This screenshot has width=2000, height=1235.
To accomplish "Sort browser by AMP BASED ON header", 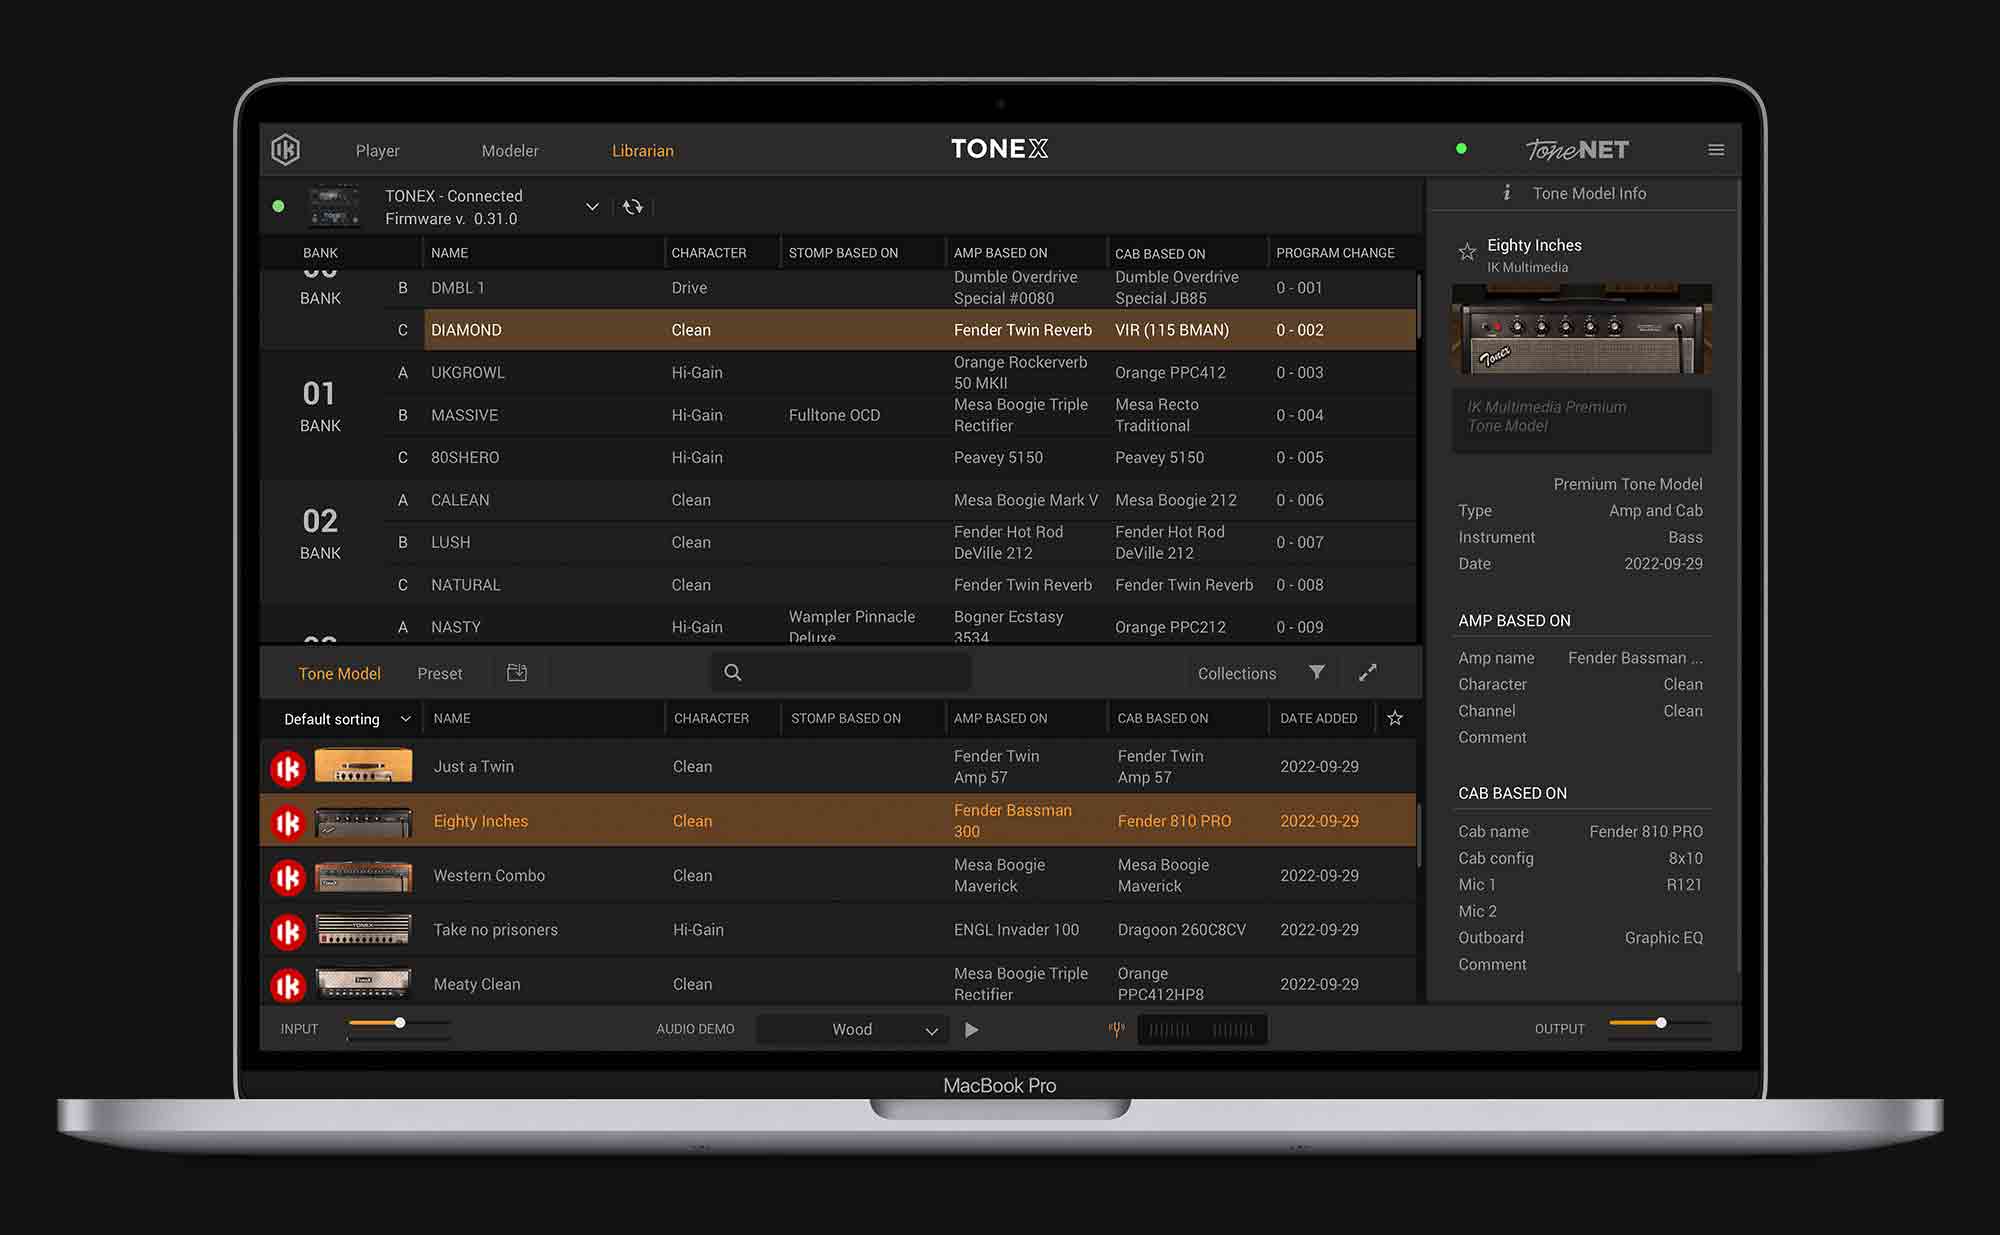I will coord(1000,718).
